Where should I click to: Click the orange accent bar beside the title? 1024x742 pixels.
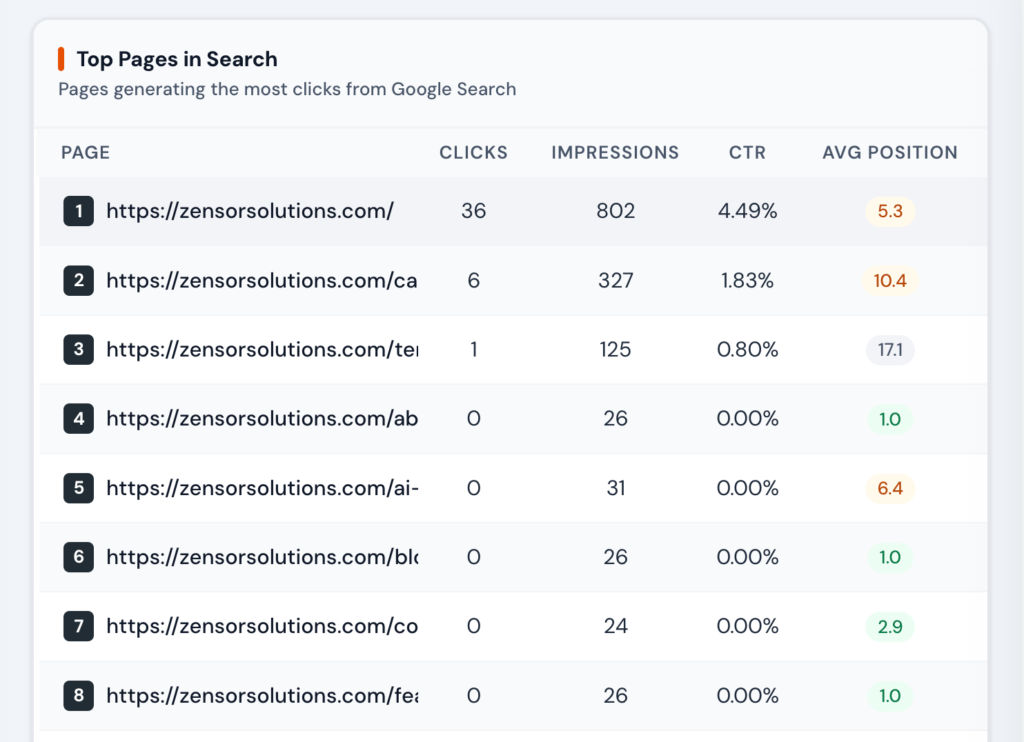coord(62,58)
